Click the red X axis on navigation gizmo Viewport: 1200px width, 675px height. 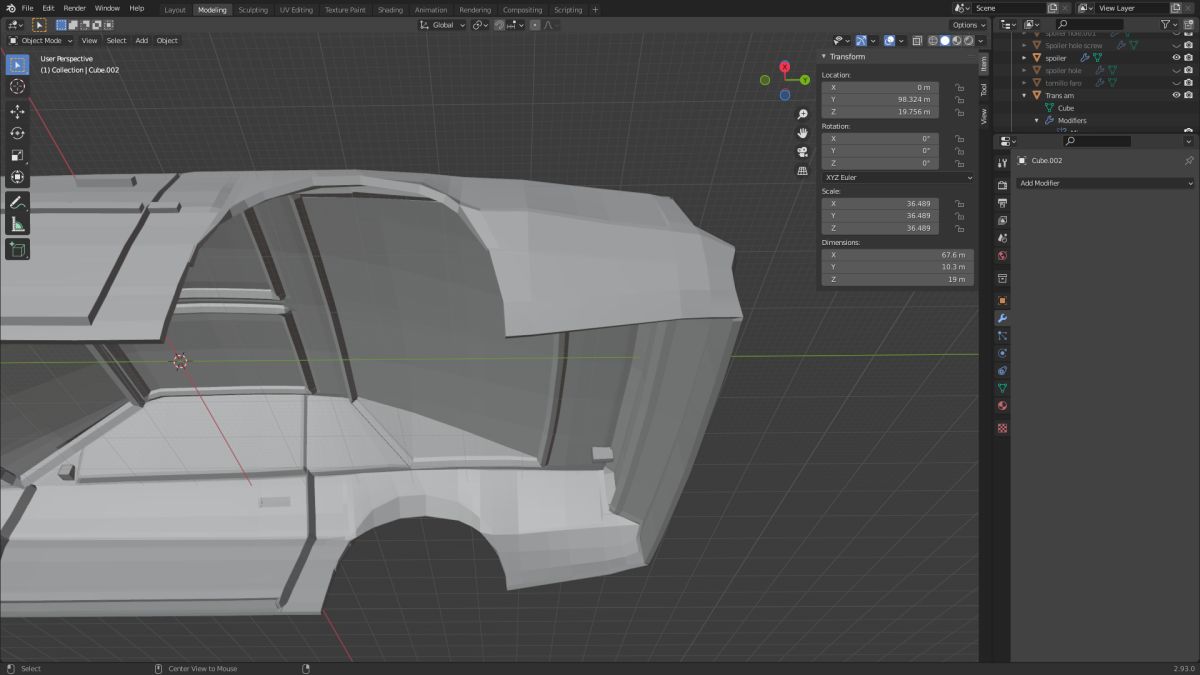786,67
